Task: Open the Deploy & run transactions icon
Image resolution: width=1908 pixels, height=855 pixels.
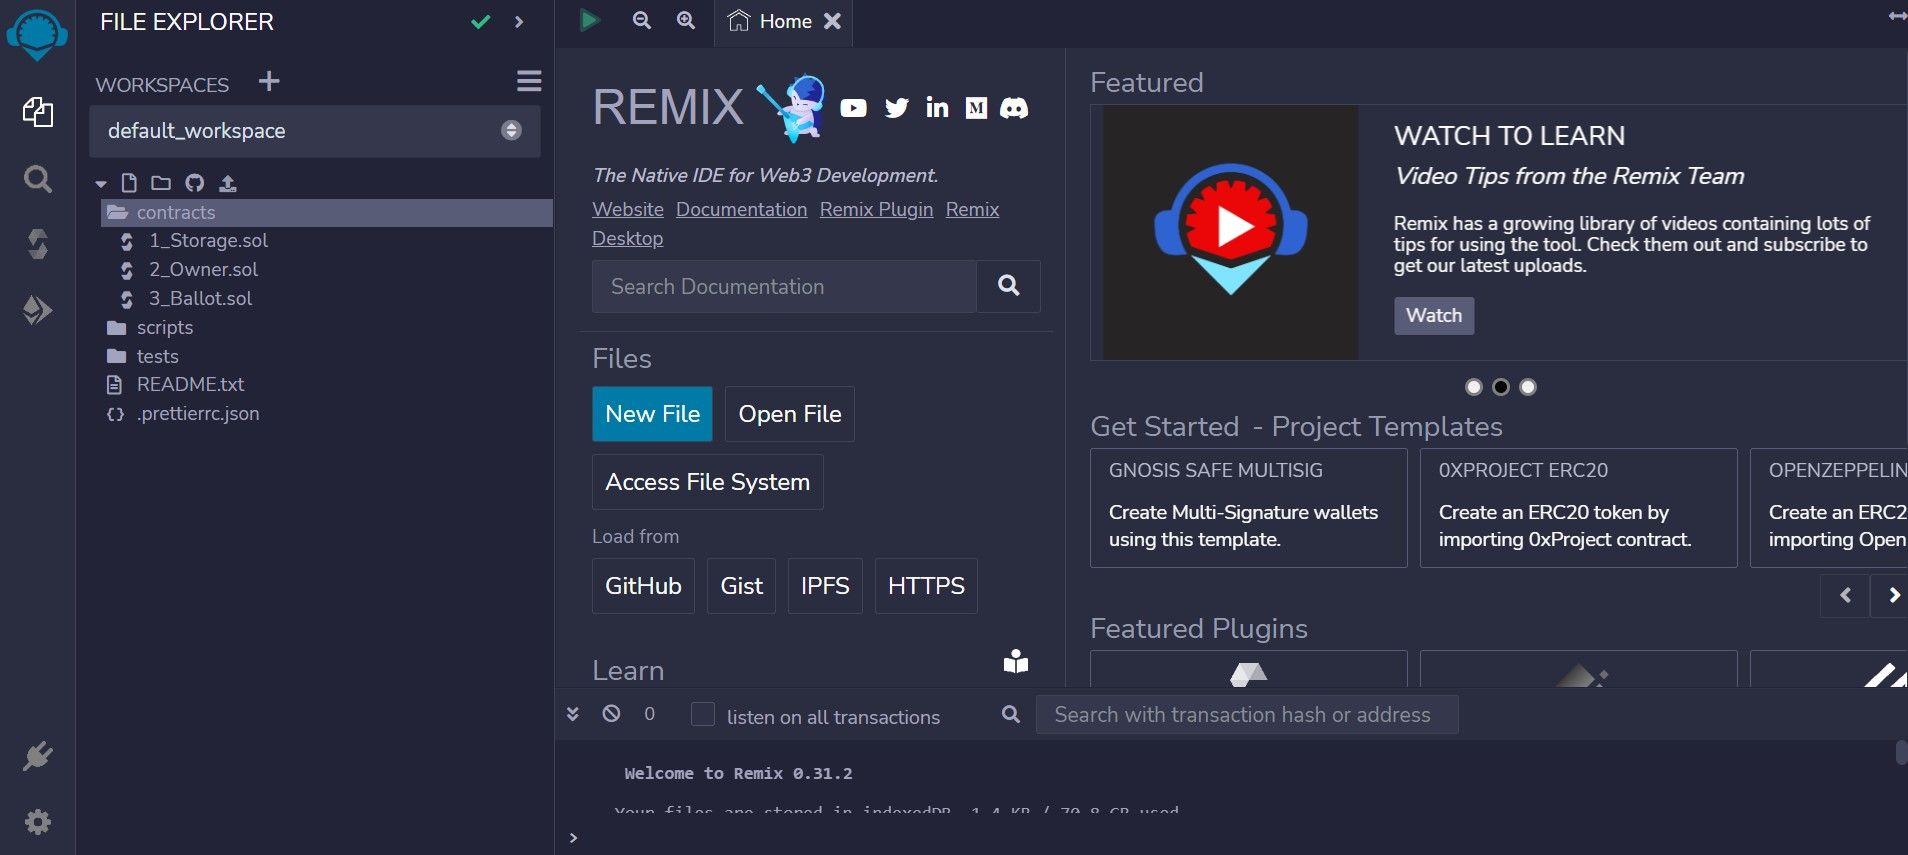Action: tap(38, 310)
